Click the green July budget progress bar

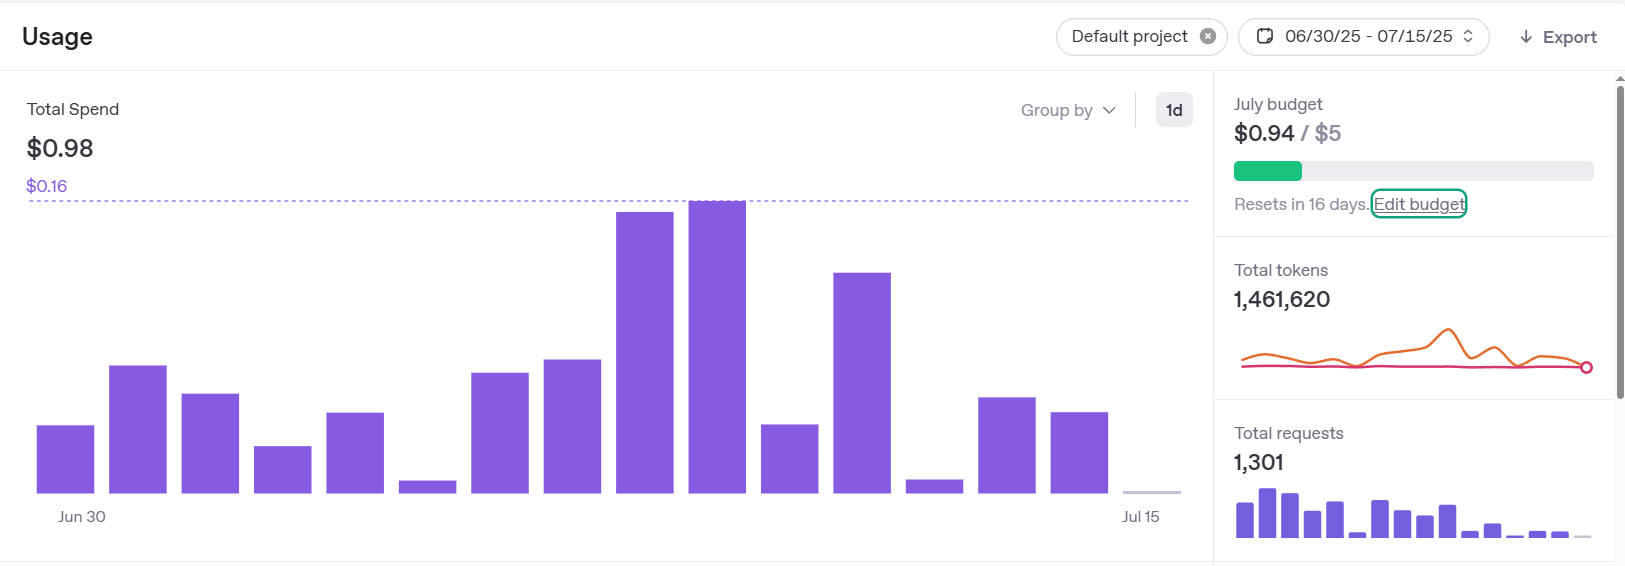[x=1268, y=171]
